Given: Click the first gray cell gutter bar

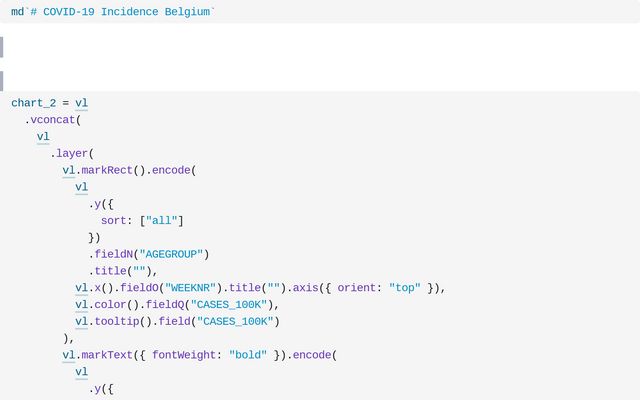Looking at the screenshot, I should (x=2, y=47).
